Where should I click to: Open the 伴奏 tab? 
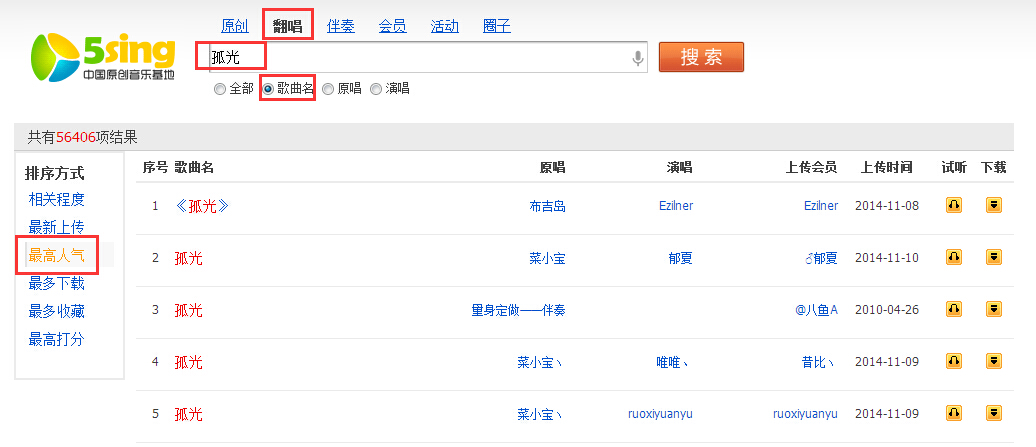340,26
